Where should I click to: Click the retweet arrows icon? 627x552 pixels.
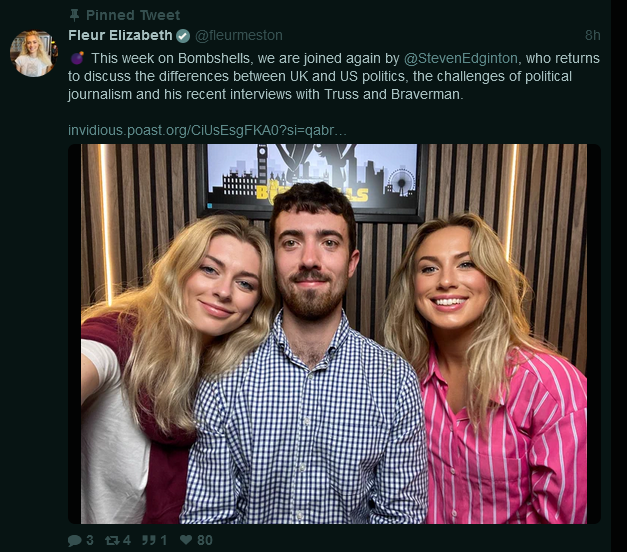112,540
